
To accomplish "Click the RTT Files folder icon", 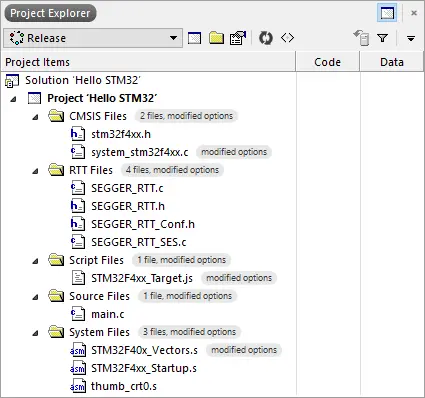I will click(56, 170).
